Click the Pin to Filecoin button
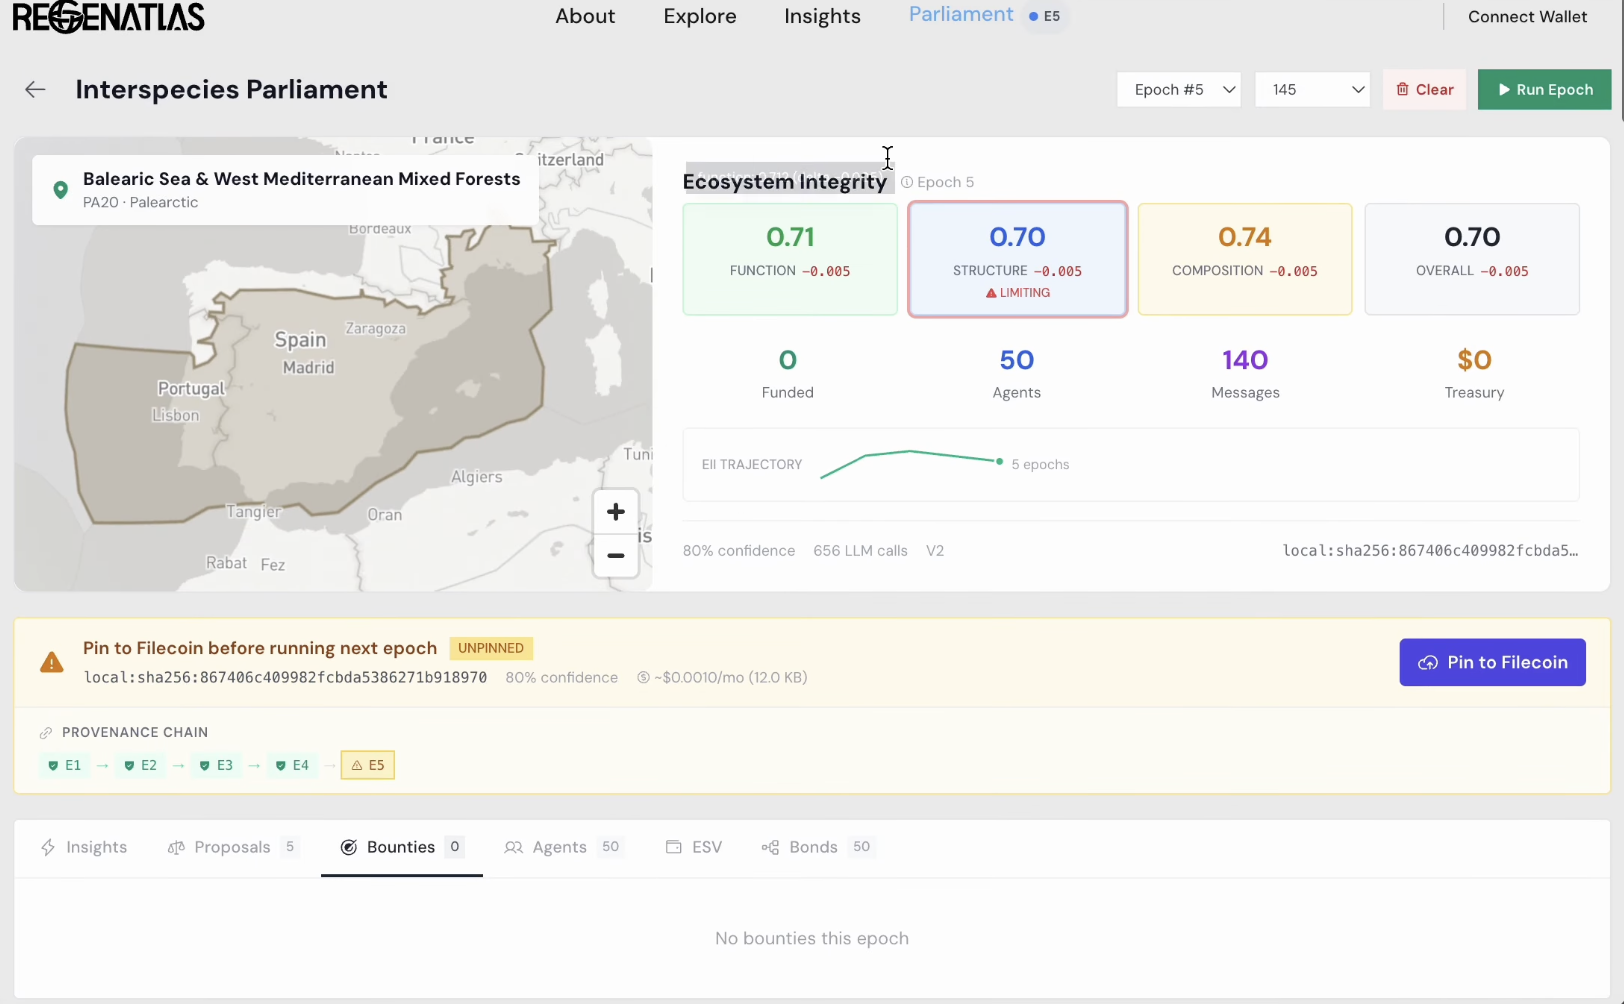The height and width of the screenshot is (1004, 1624). pos(1492,662)
